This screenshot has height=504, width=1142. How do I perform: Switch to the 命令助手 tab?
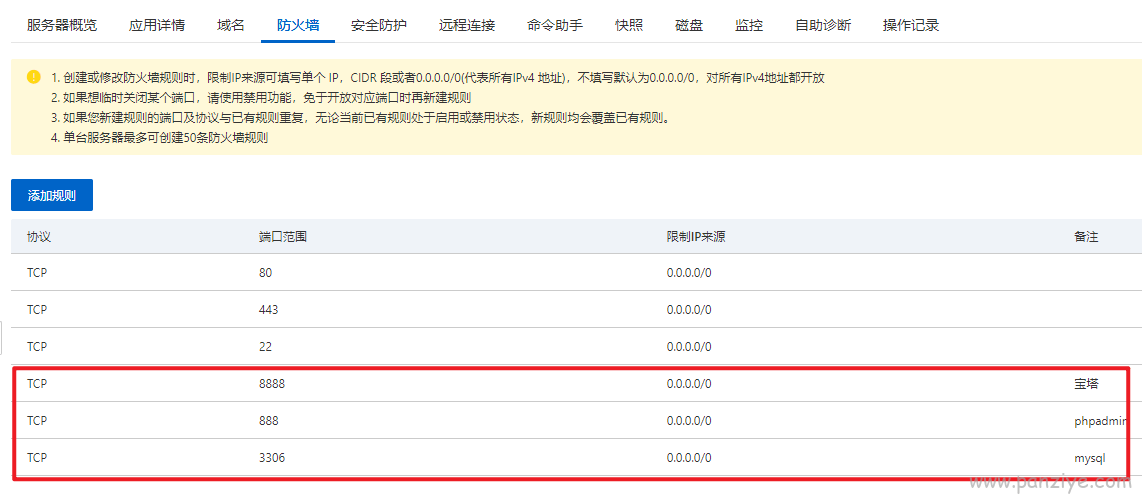click(x=555, y=25)
